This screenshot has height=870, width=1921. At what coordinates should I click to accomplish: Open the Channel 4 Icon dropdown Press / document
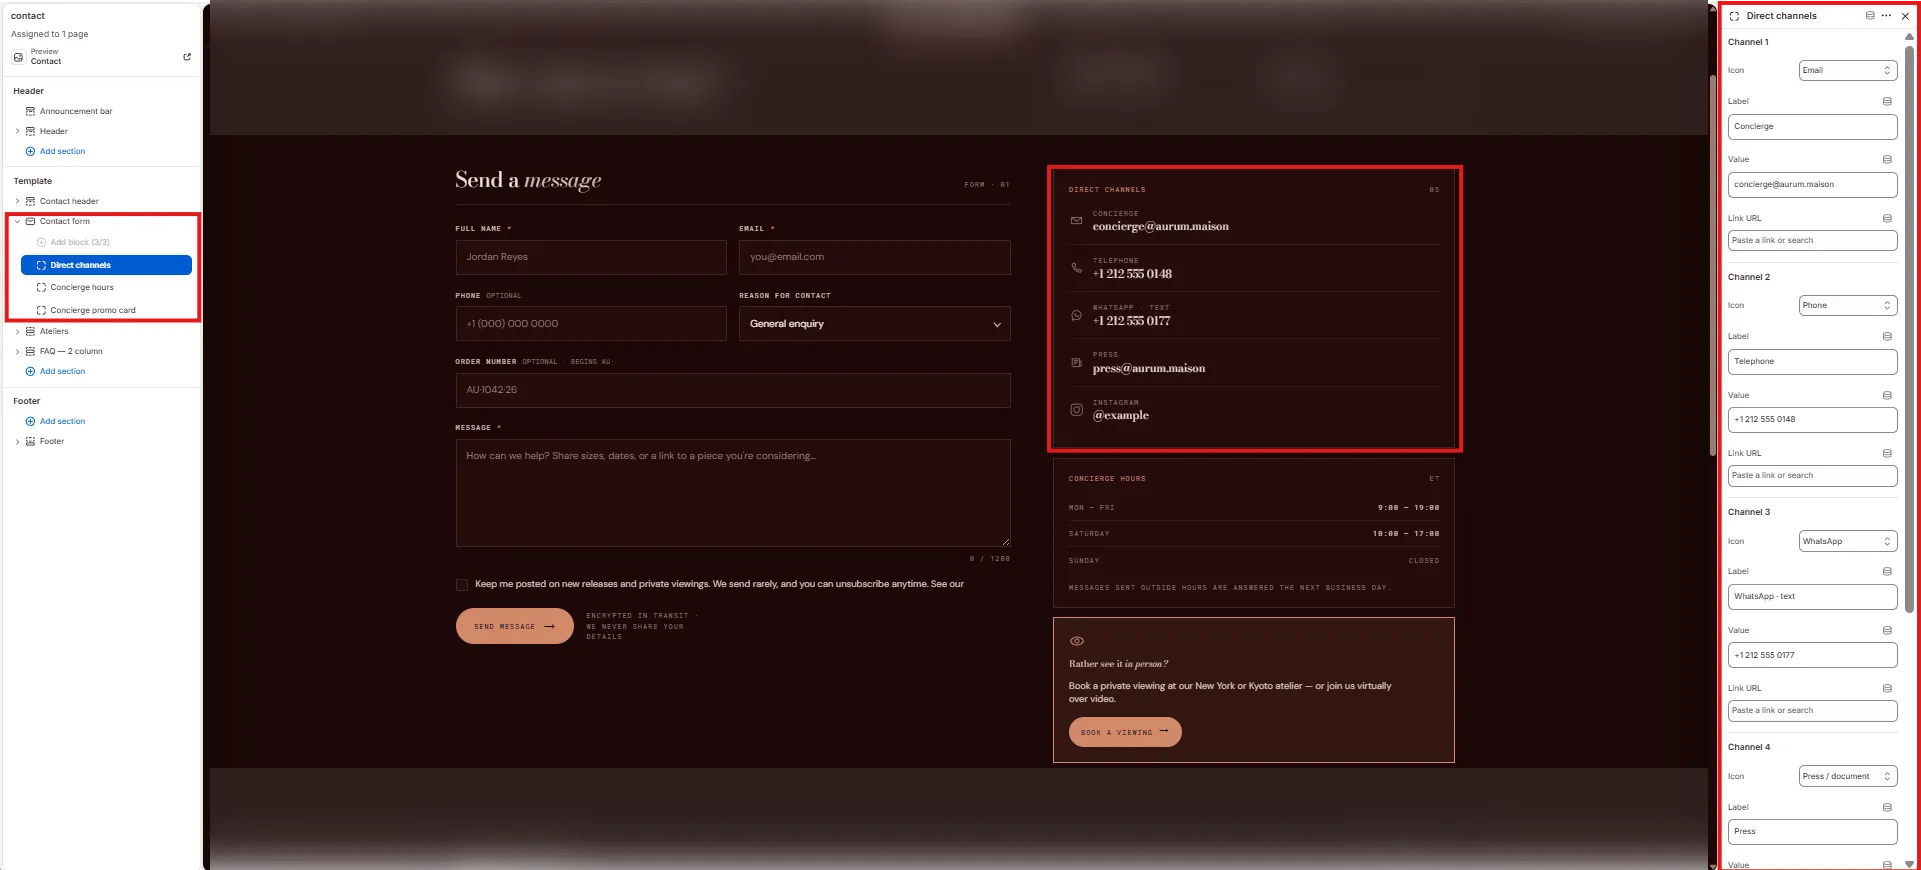click(x=1847, y=776)
